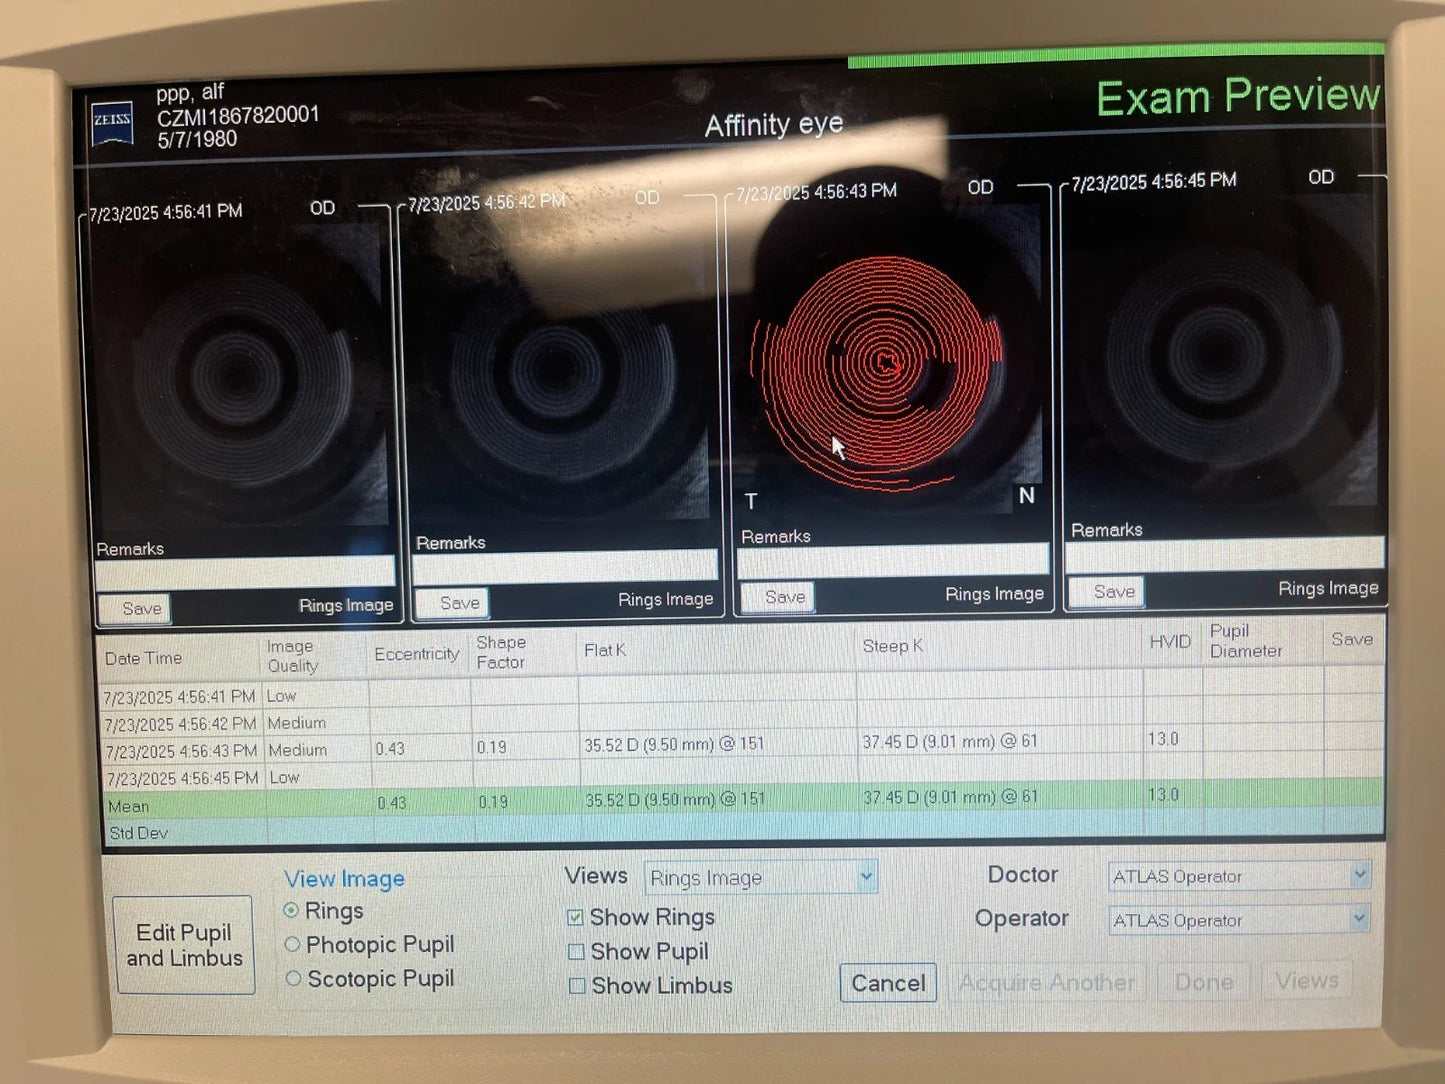Select the Photopic Pupil radio option
This screenshot has width=1445, height=1084.
[x=292, y=944]
